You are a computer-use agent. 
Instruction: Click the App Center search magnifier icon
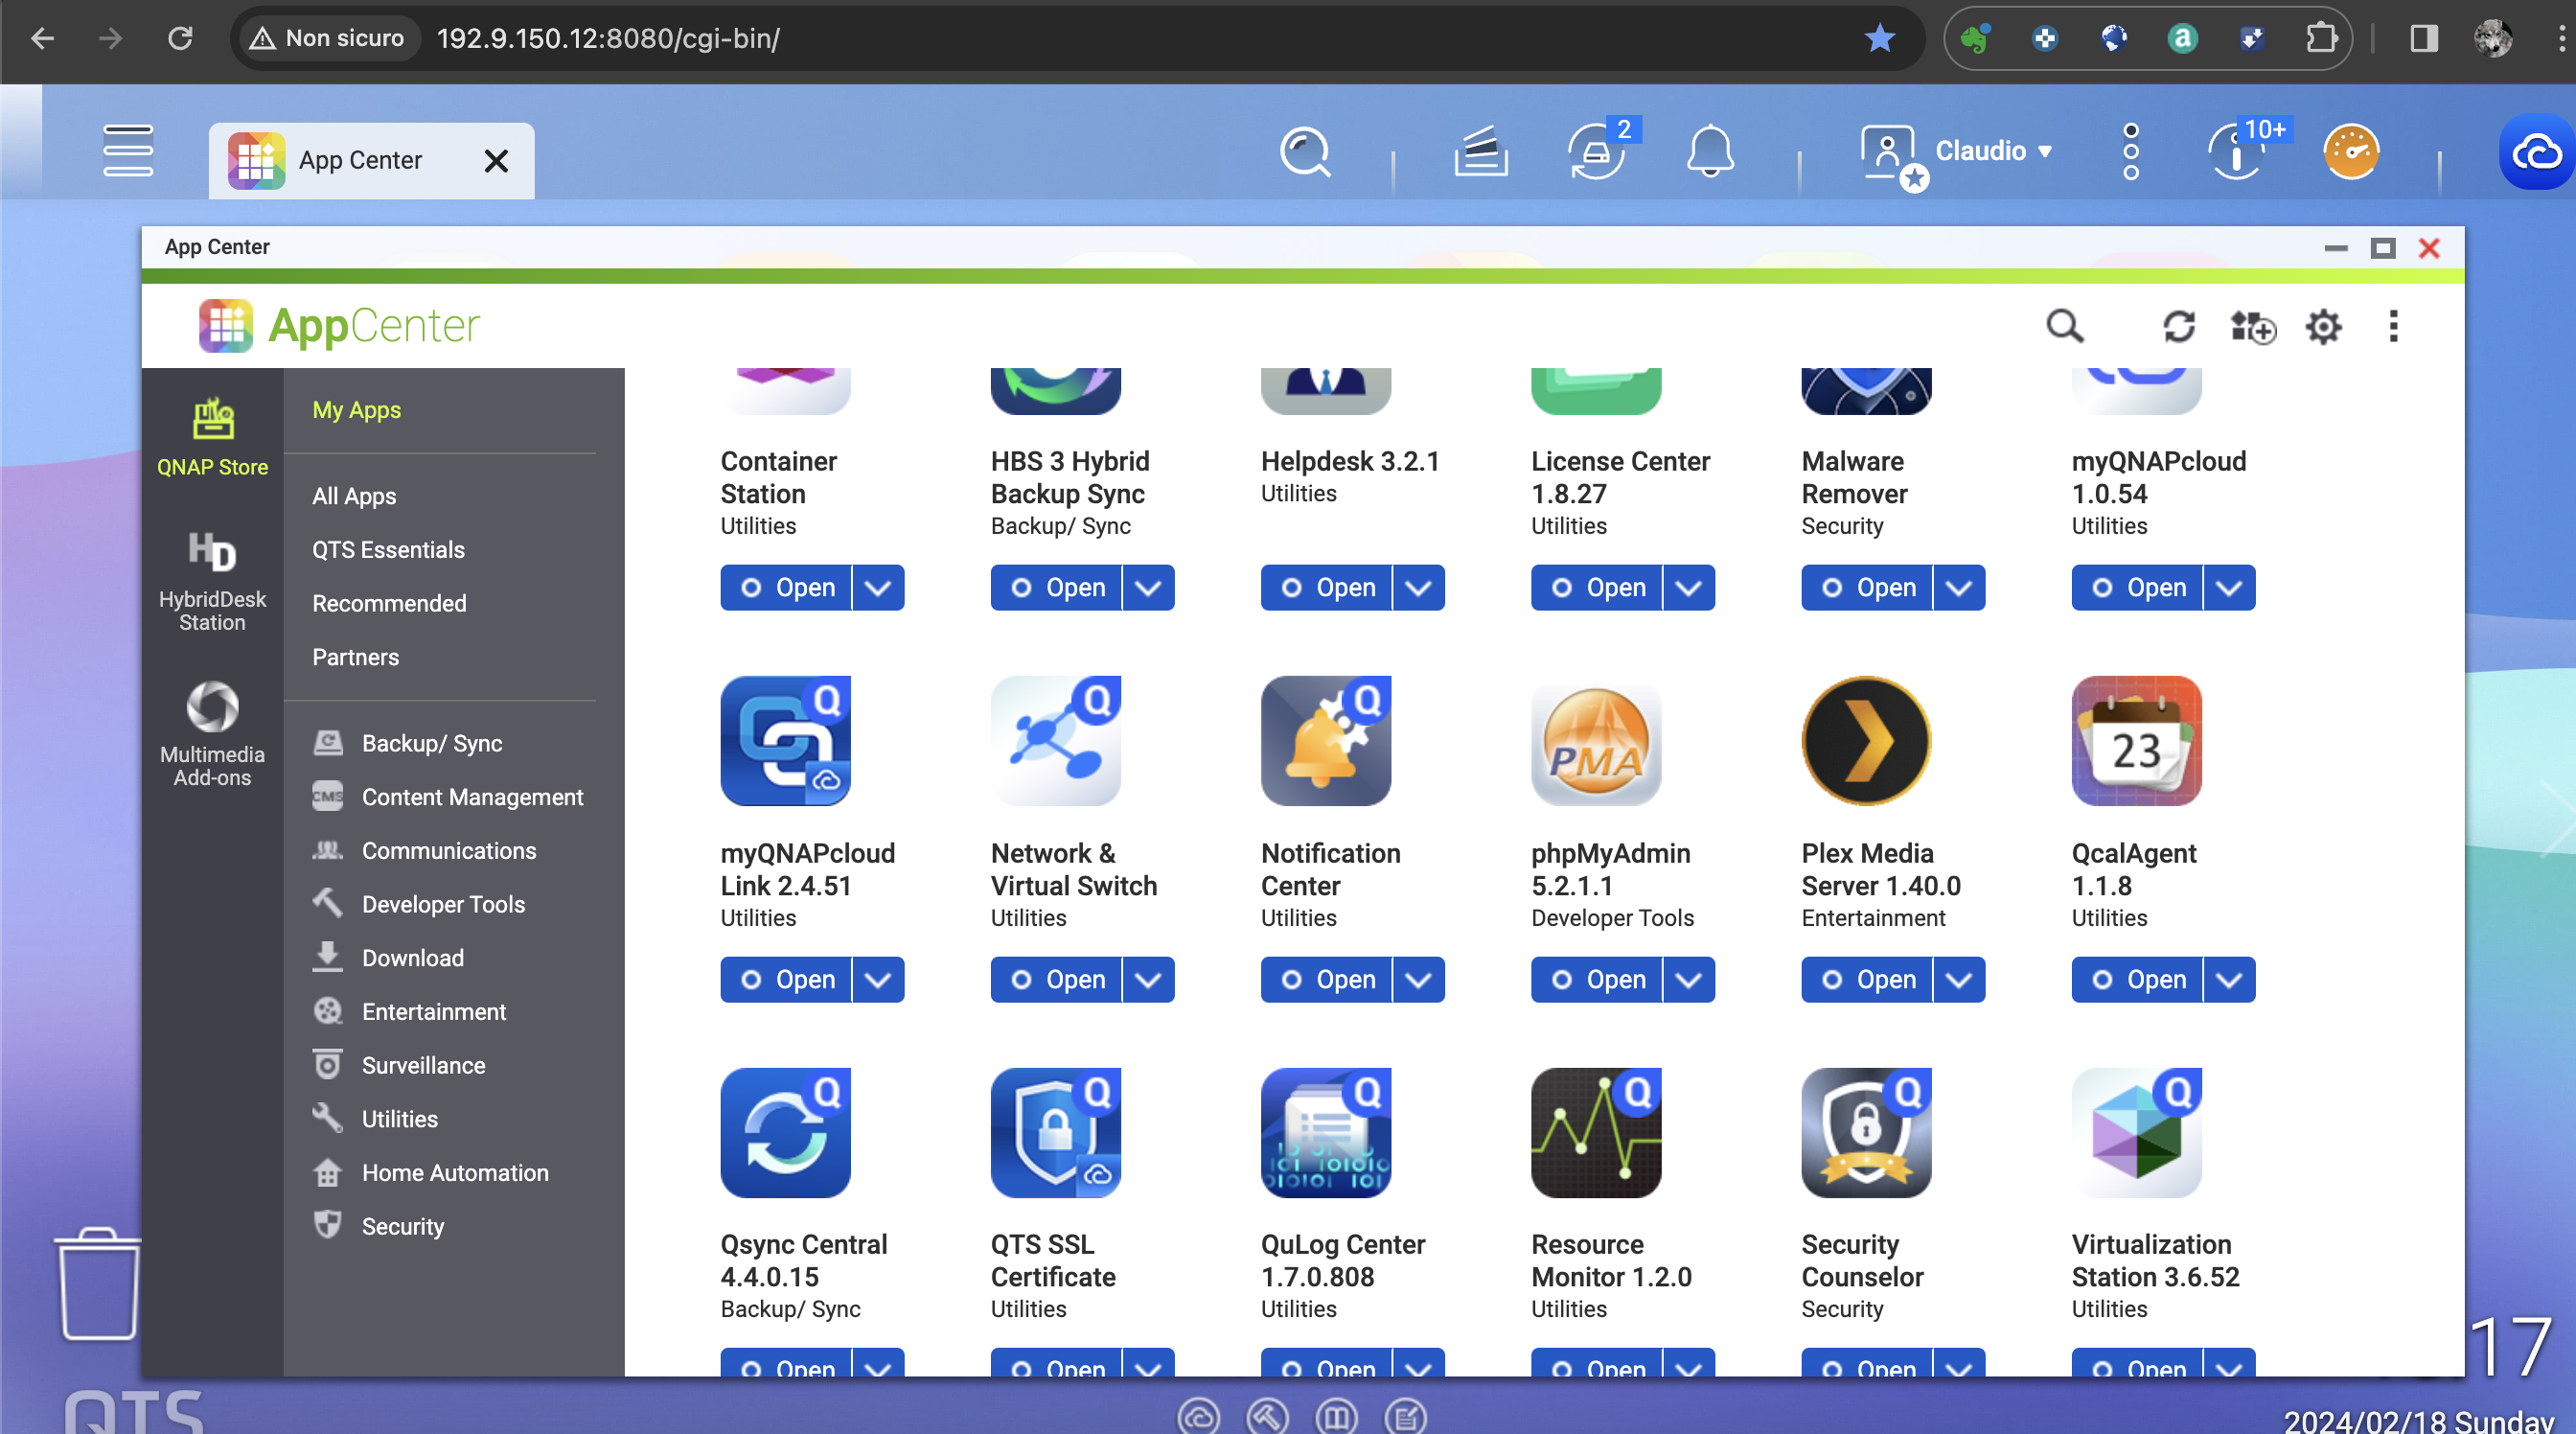[x=2064, y=326]
